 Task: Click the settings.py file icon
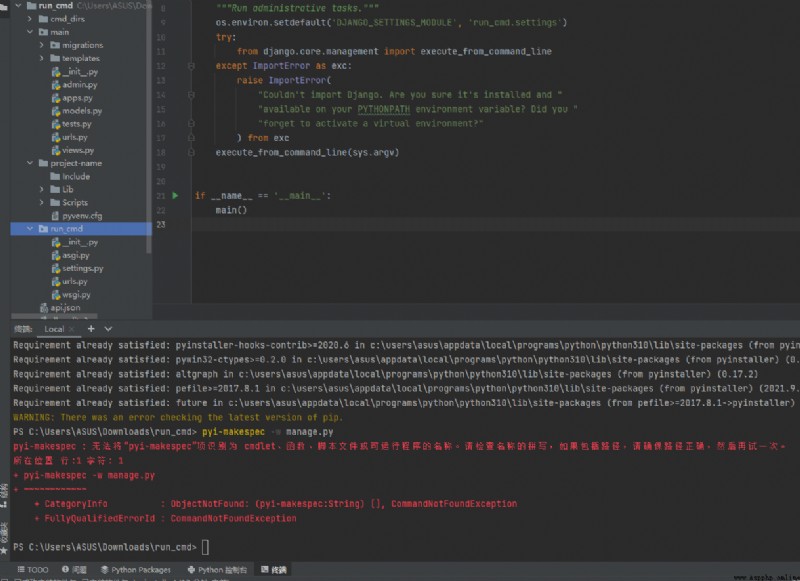tap(56, 268)
